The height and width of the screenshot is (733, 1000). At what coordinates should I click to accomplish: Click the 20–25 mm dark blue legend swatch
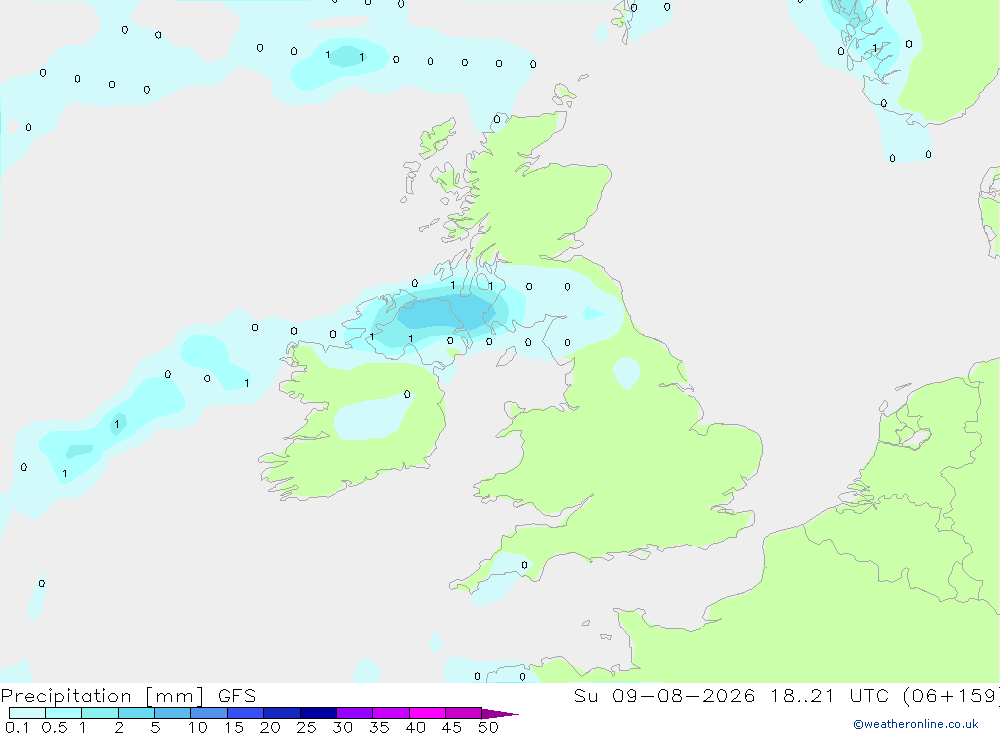[x=282, y=713]
